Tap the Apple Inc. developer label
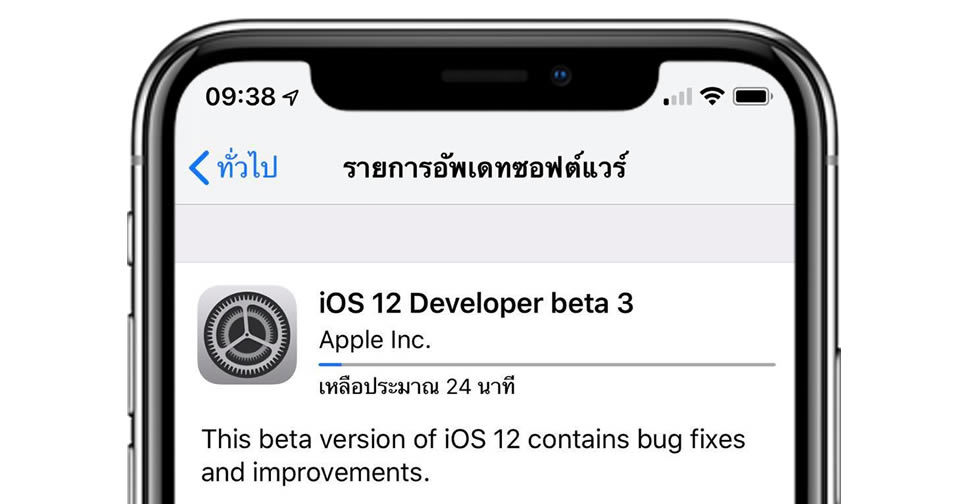This screenshot has width=968, height=504. 375,340
